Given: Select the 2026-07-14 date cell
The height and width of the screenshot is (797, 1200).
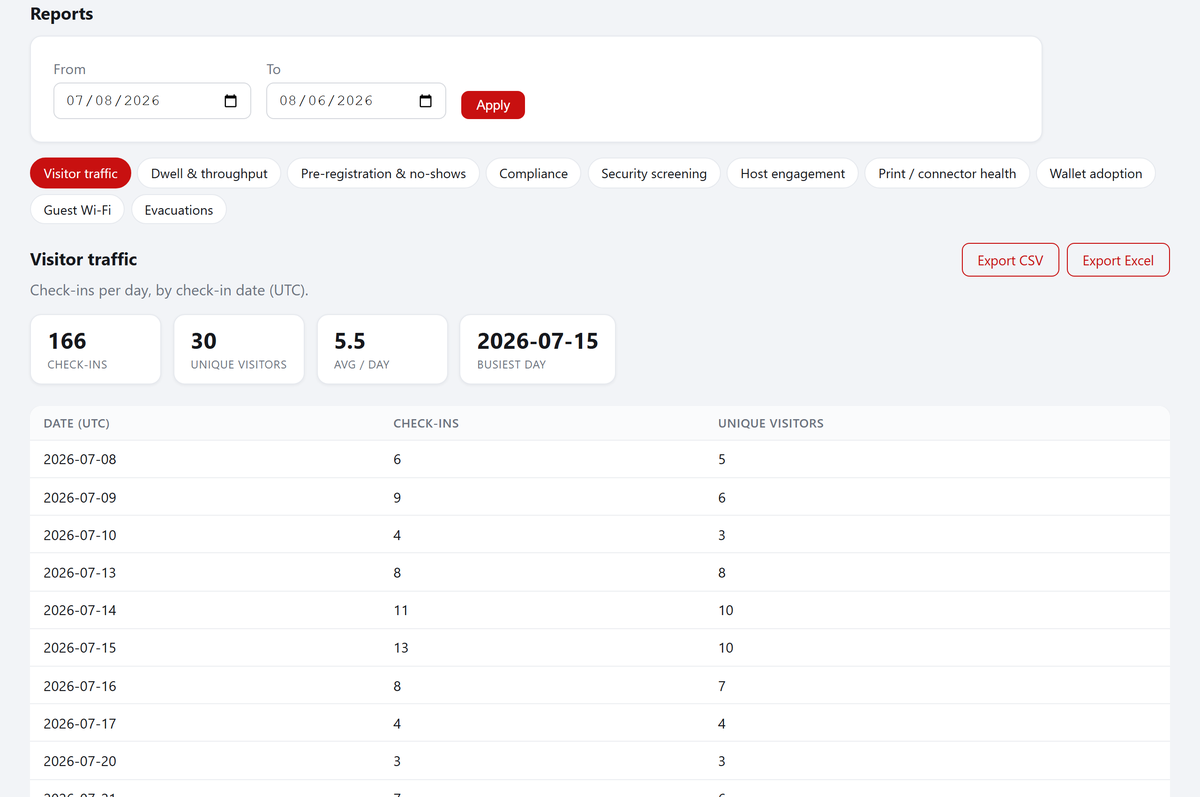Looking at the screenshot, I should (x=80, y=610).
